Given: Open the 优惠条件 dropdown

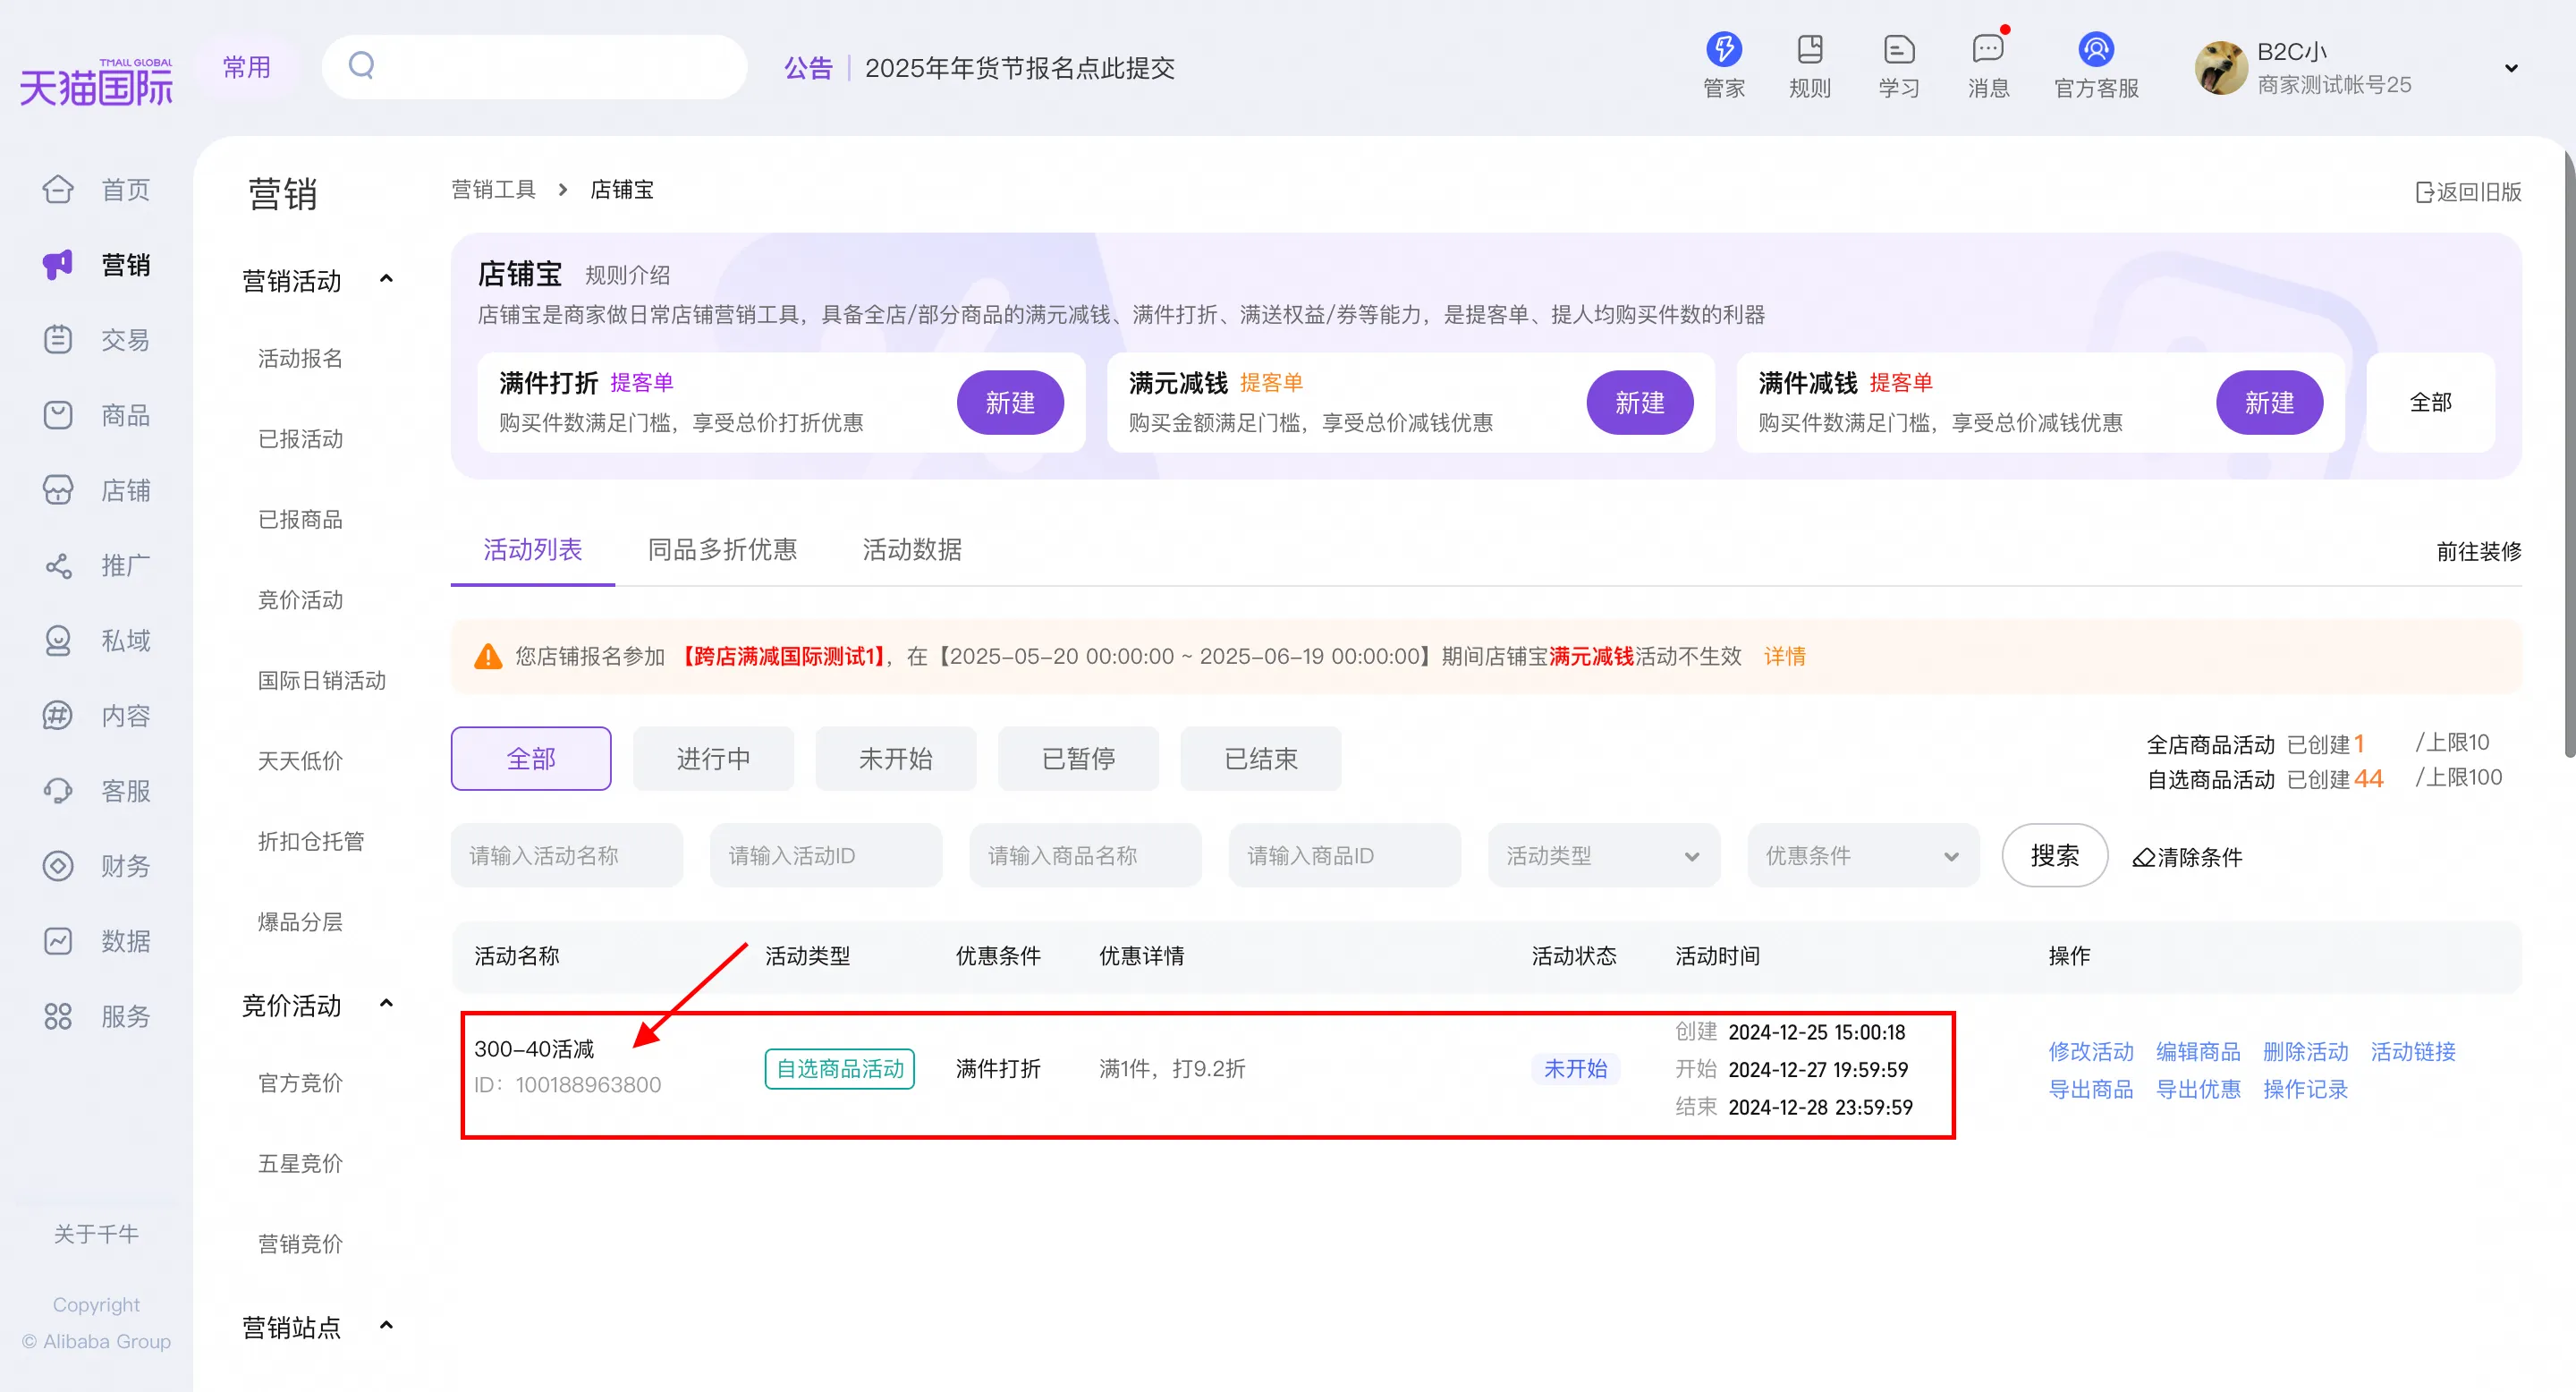Looking at the screenshot, I should [1862, 855].
